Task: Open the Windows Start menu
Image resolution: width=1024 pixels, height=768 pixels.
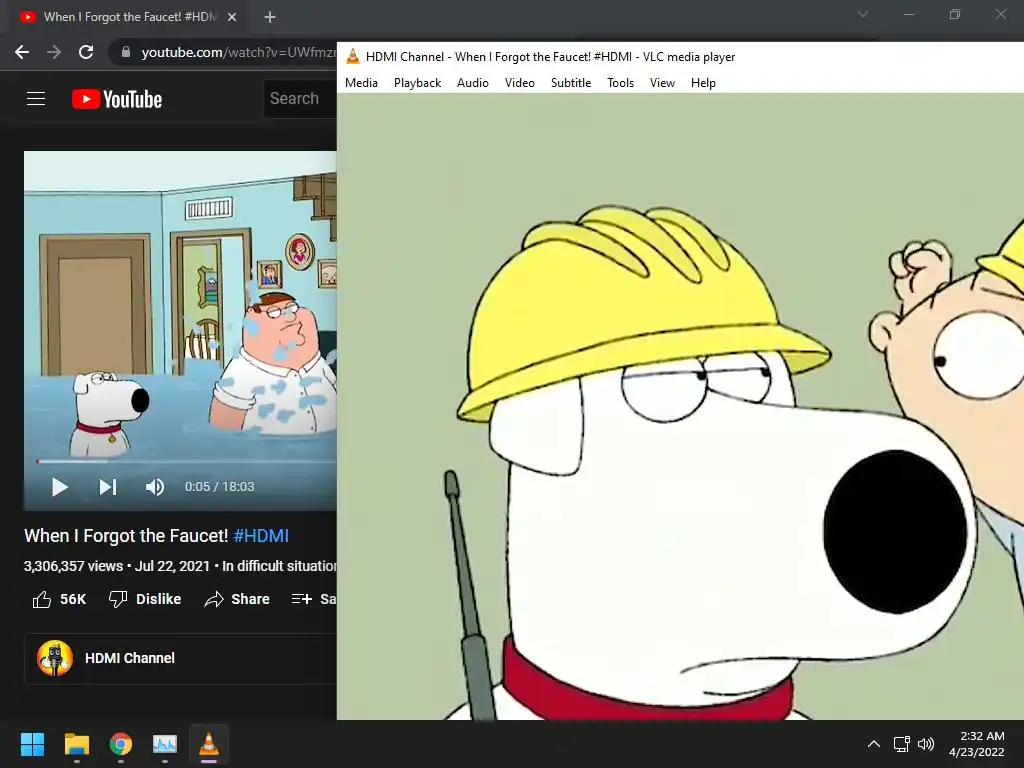Action: (x=32, y=744)
